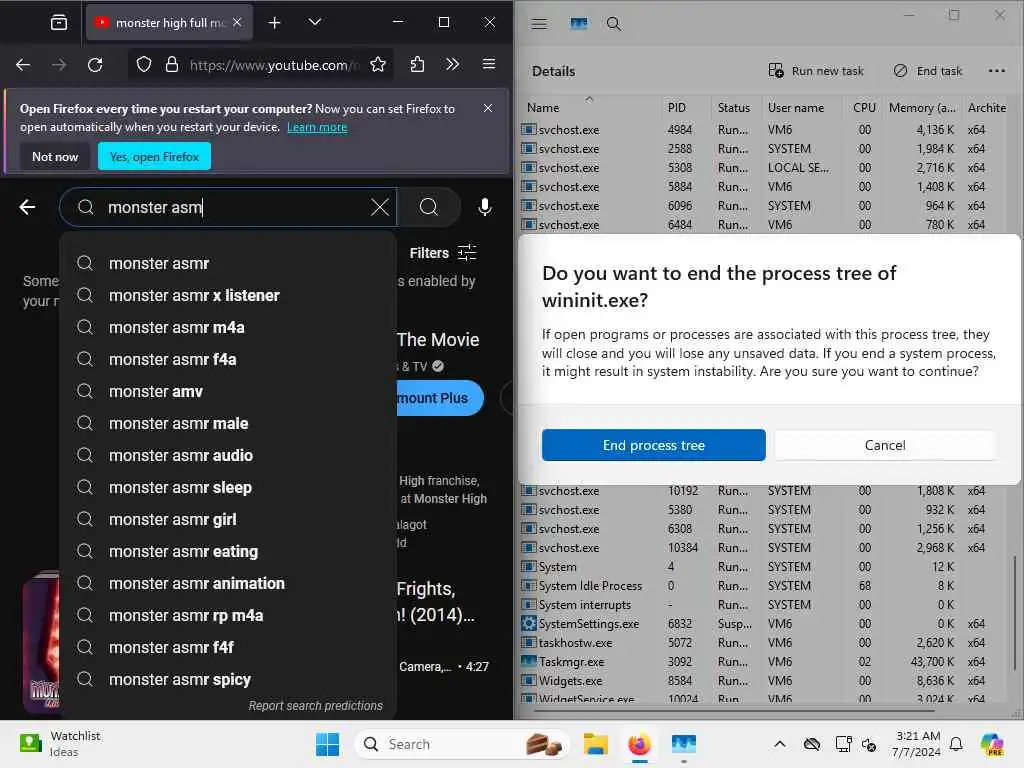The image size is (1024, 768).
Task: Select suggestion monster asmr male
Action: click(227, 424)
